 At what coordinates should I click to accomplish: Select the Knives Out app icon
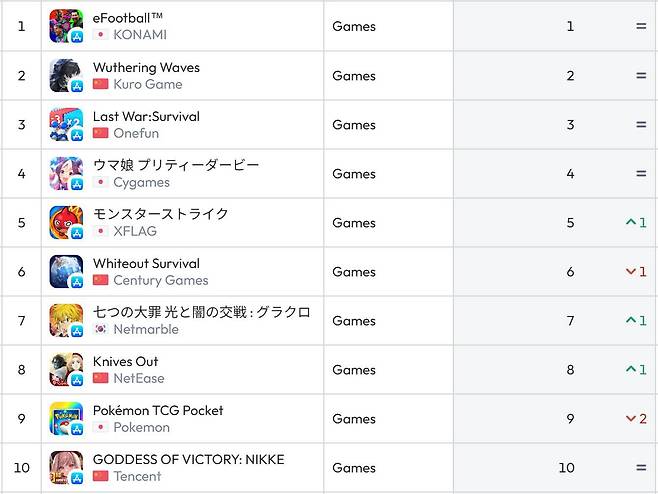click(66, 369)
